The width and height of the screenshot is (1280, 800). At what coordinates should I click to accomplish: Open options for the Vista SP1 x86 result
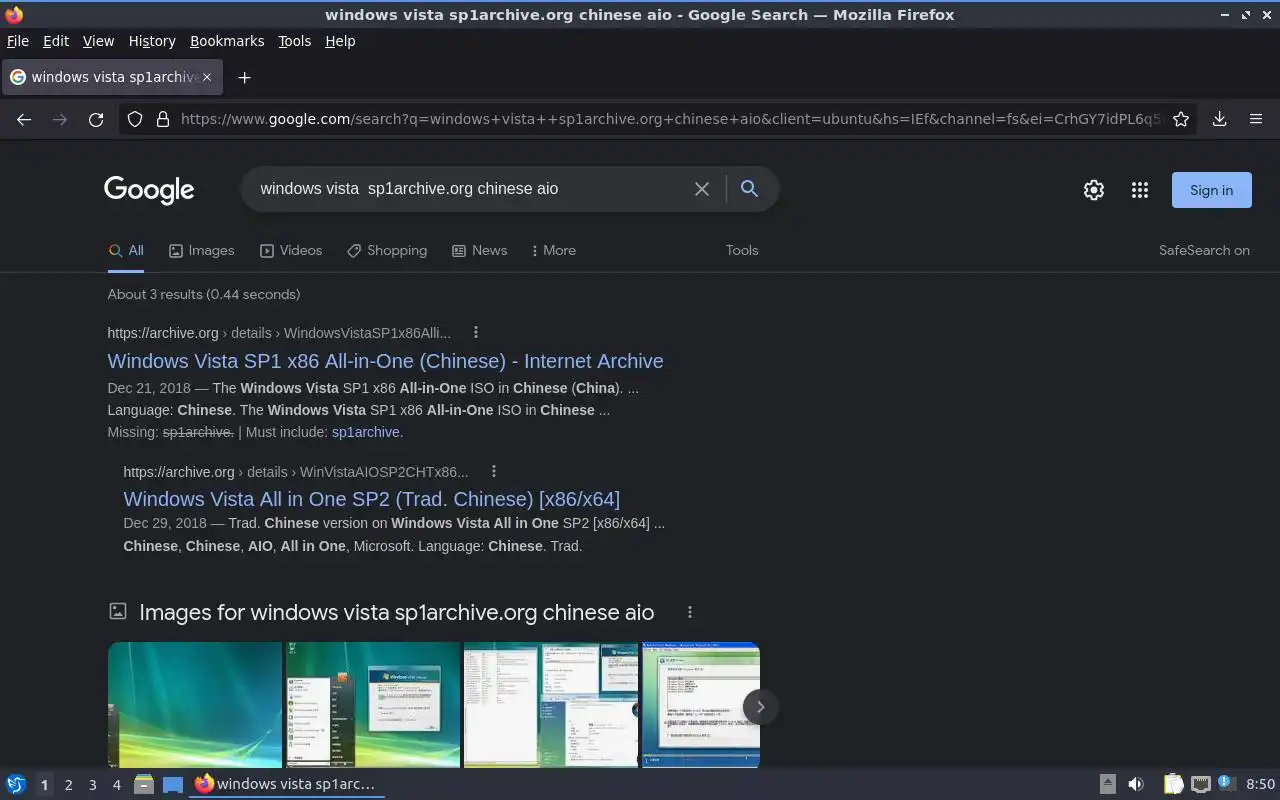pos(476,332)
